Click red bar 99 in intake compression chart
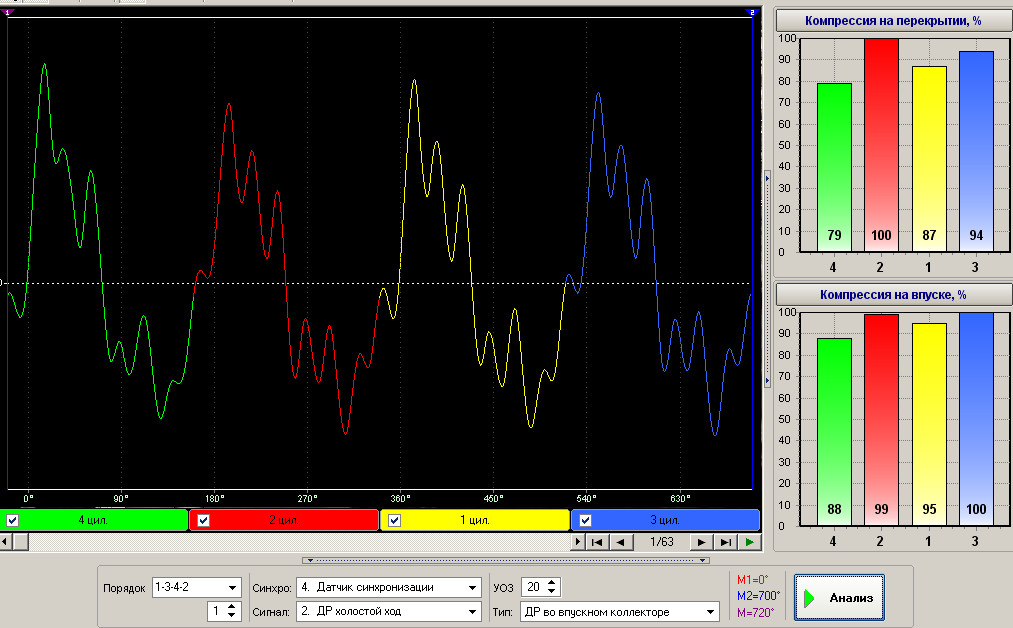The width and height of the screenshot is (1013, 628). [x=881, y=420]
